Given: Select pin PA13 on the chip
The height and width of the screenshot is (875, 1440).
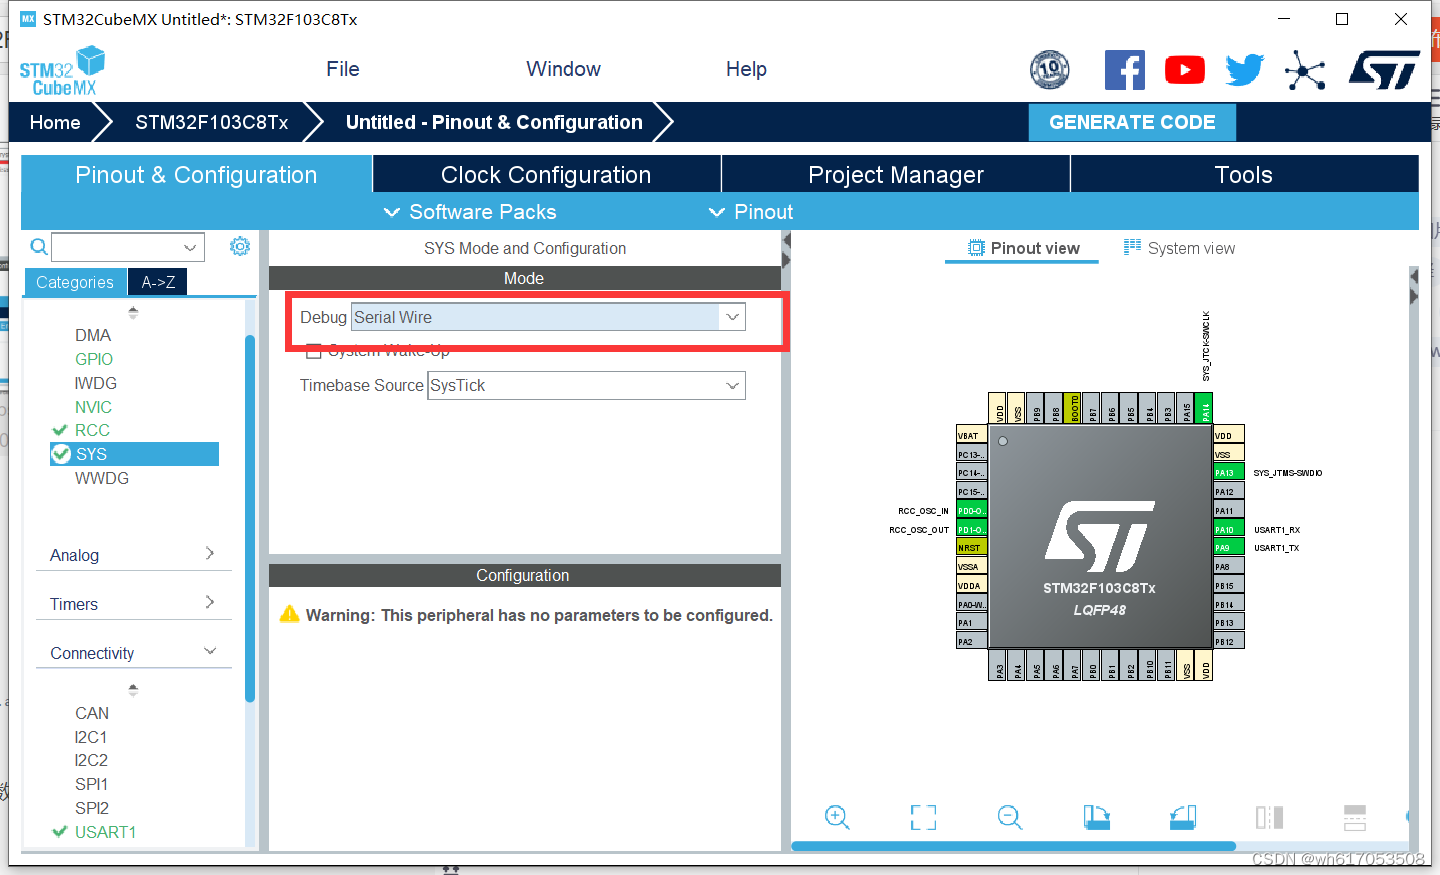Looking at the screenshot, I should click(x=1228, y=472).
